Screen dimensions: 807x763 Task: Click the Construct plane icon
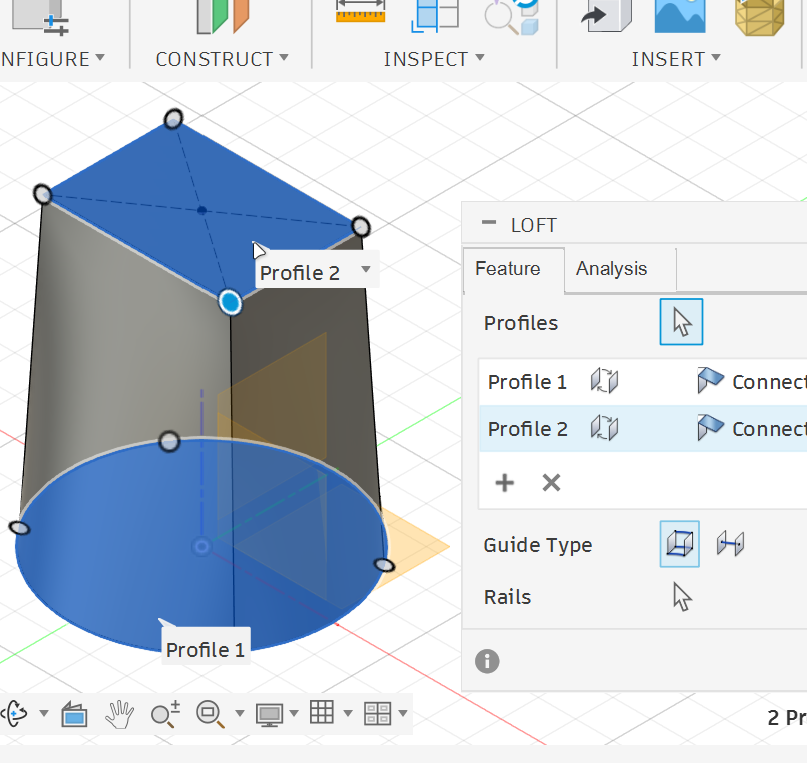223,16
